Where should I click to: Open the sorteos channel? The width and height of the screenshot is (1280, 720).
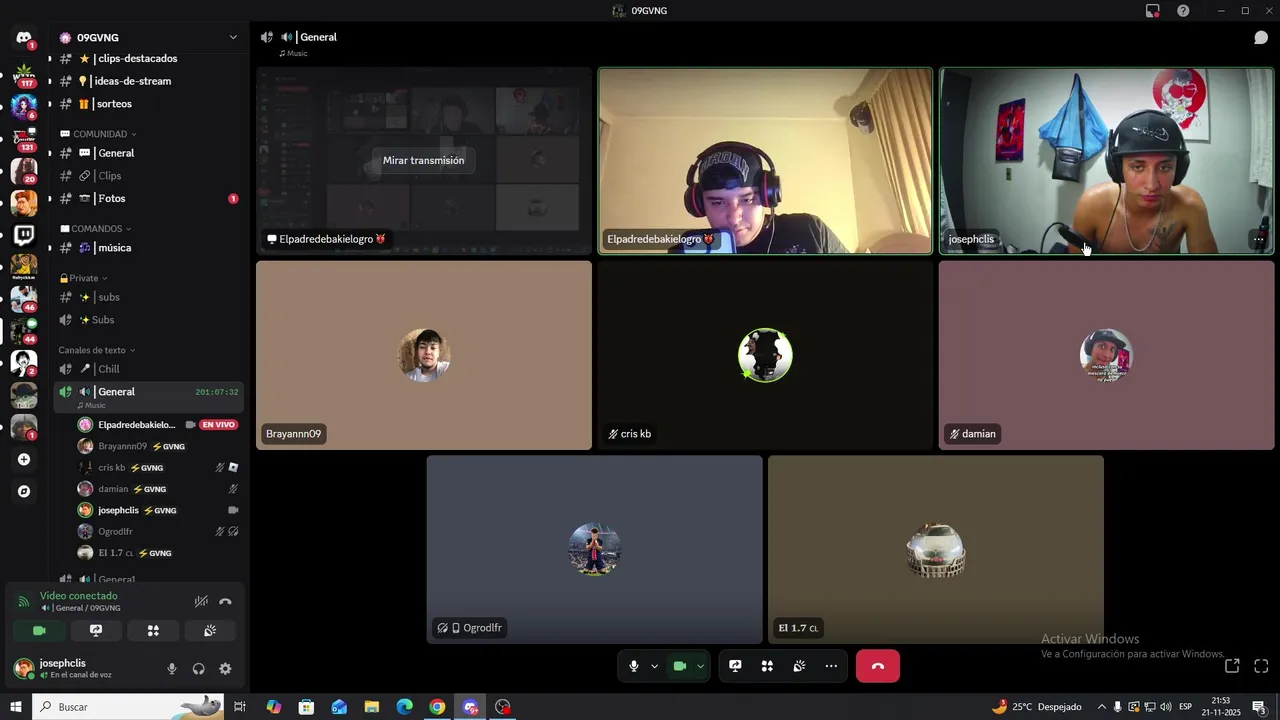148,104
